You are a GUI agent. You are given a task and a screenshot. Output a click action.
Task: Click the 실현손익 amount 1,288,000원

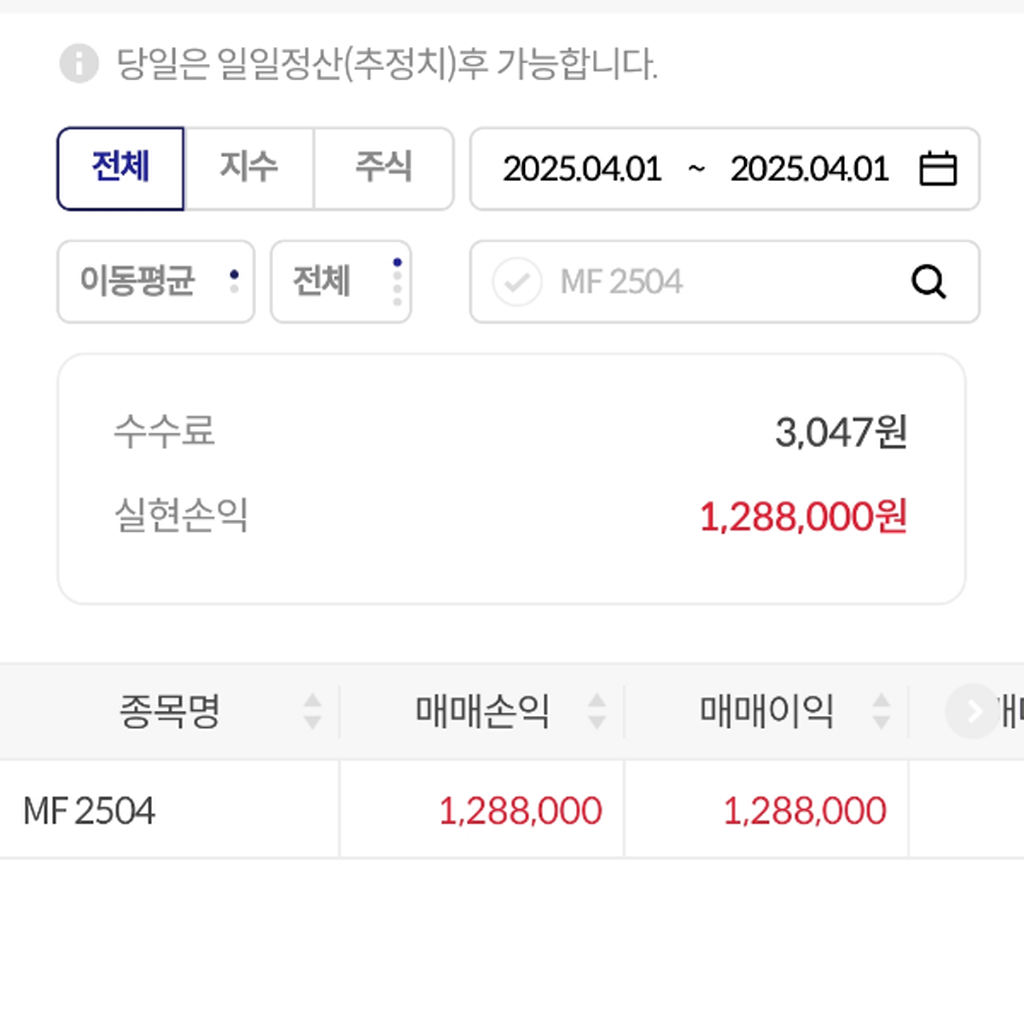[803, 517]
